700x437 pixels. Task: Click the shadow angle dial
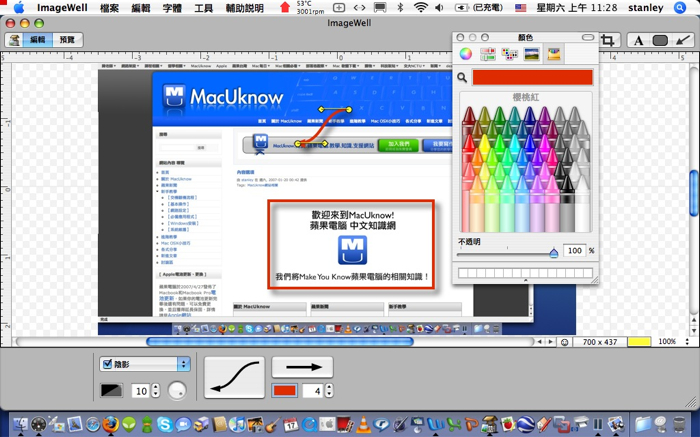(177, 391)
